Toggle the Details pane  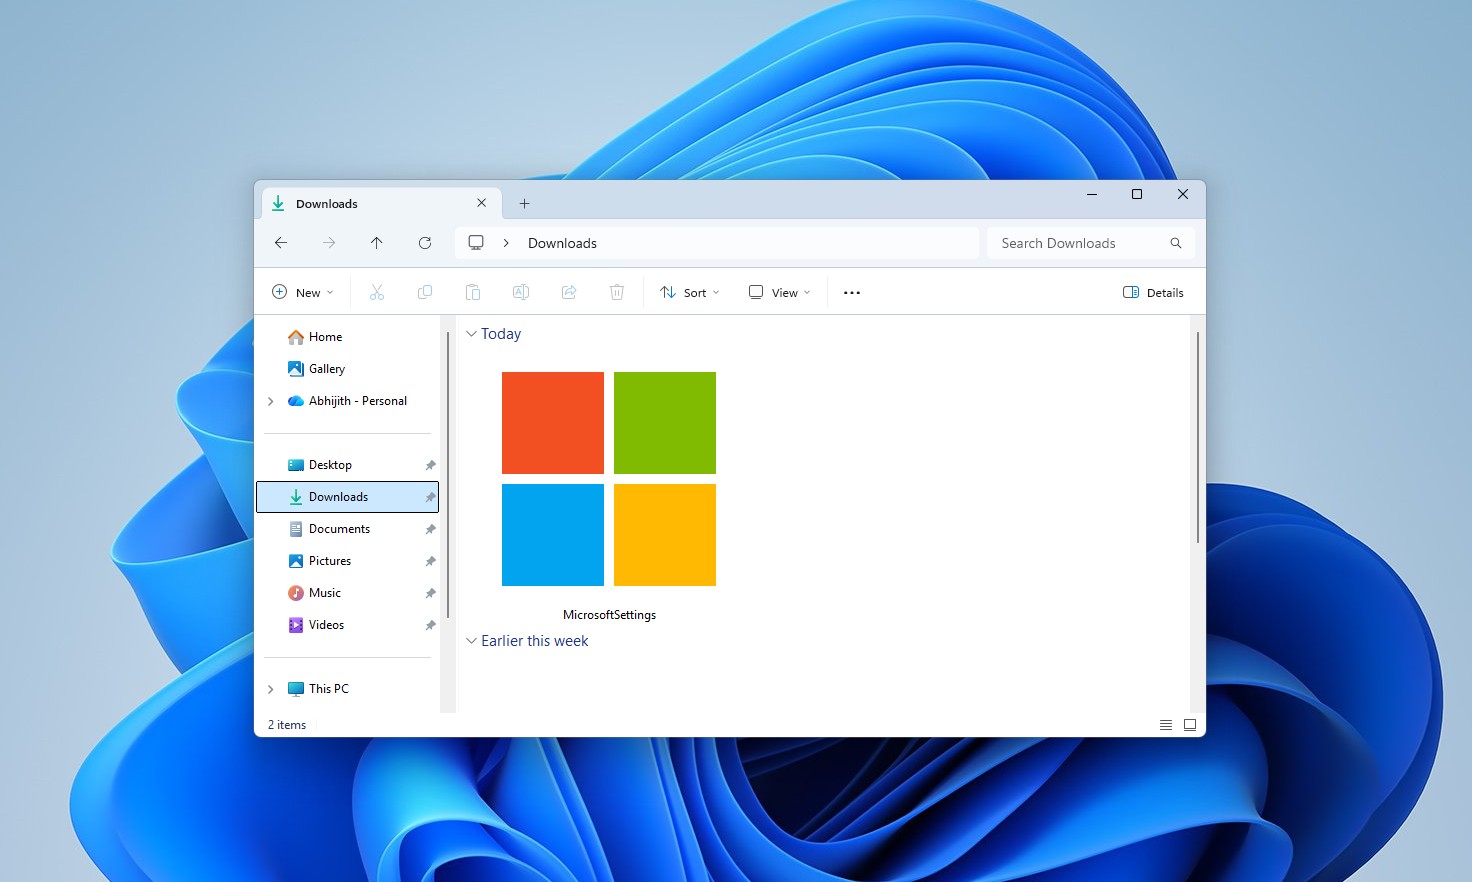pos(1153,293)
